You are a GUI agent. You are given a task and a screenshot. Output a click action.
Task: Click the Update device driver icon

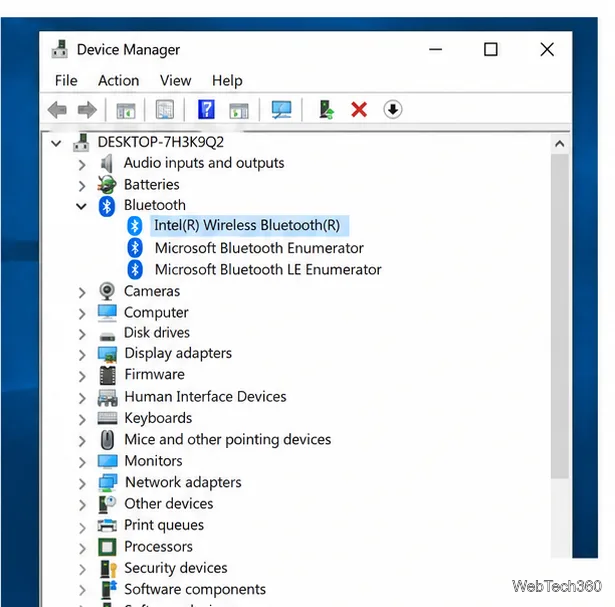point(326,110)
